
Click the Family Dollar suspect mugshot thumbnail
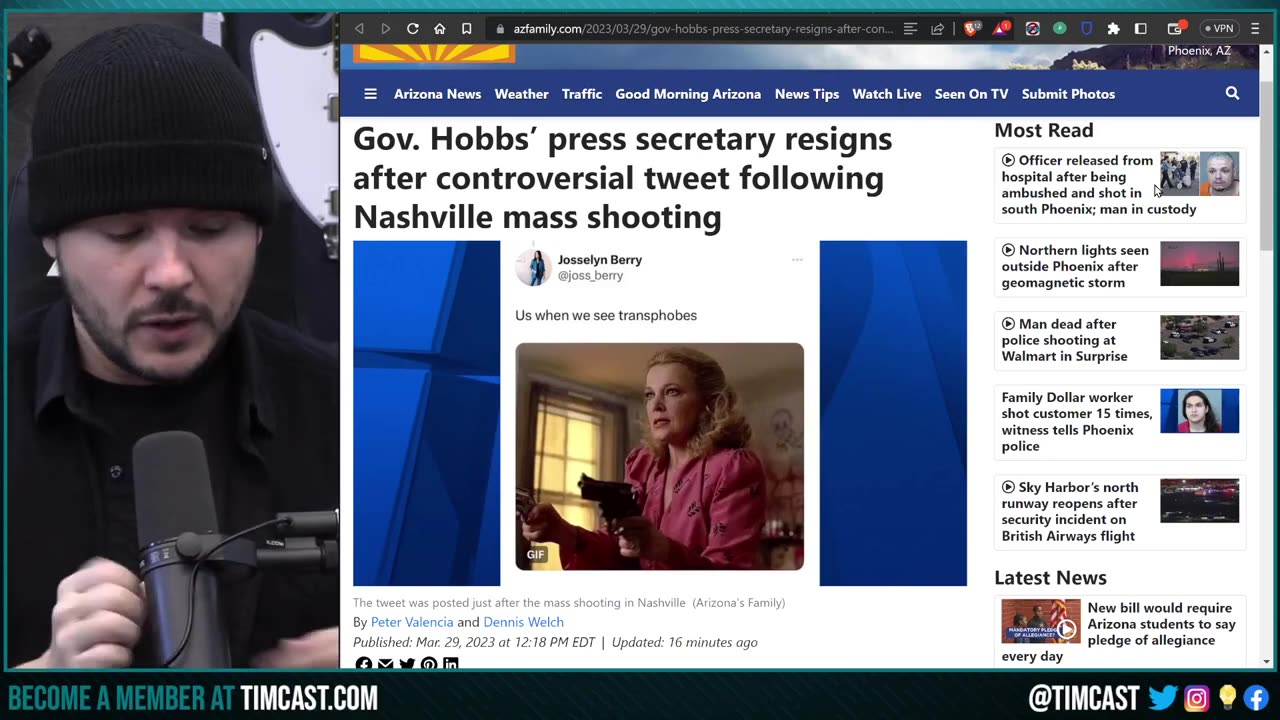tap(1199, 411)
